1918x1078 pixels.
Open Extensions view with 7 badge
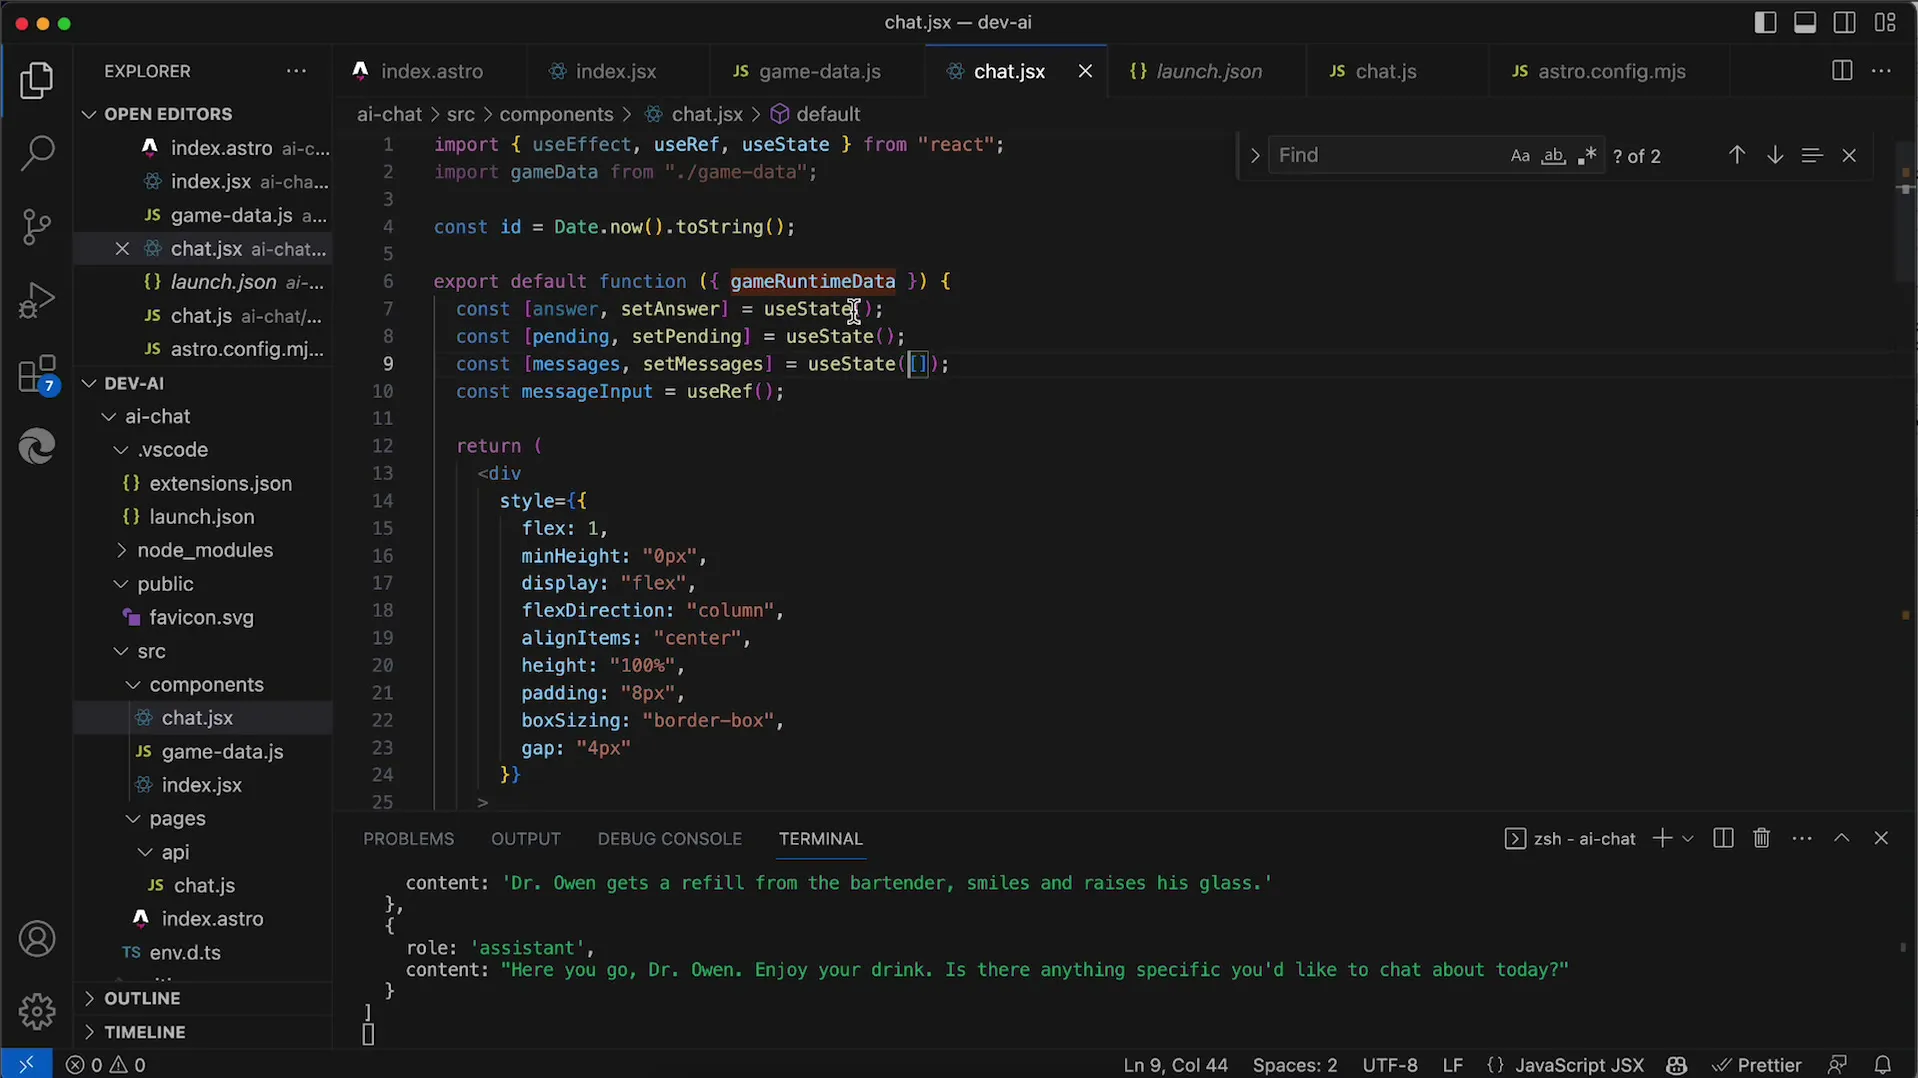click(x=37, y=375)
